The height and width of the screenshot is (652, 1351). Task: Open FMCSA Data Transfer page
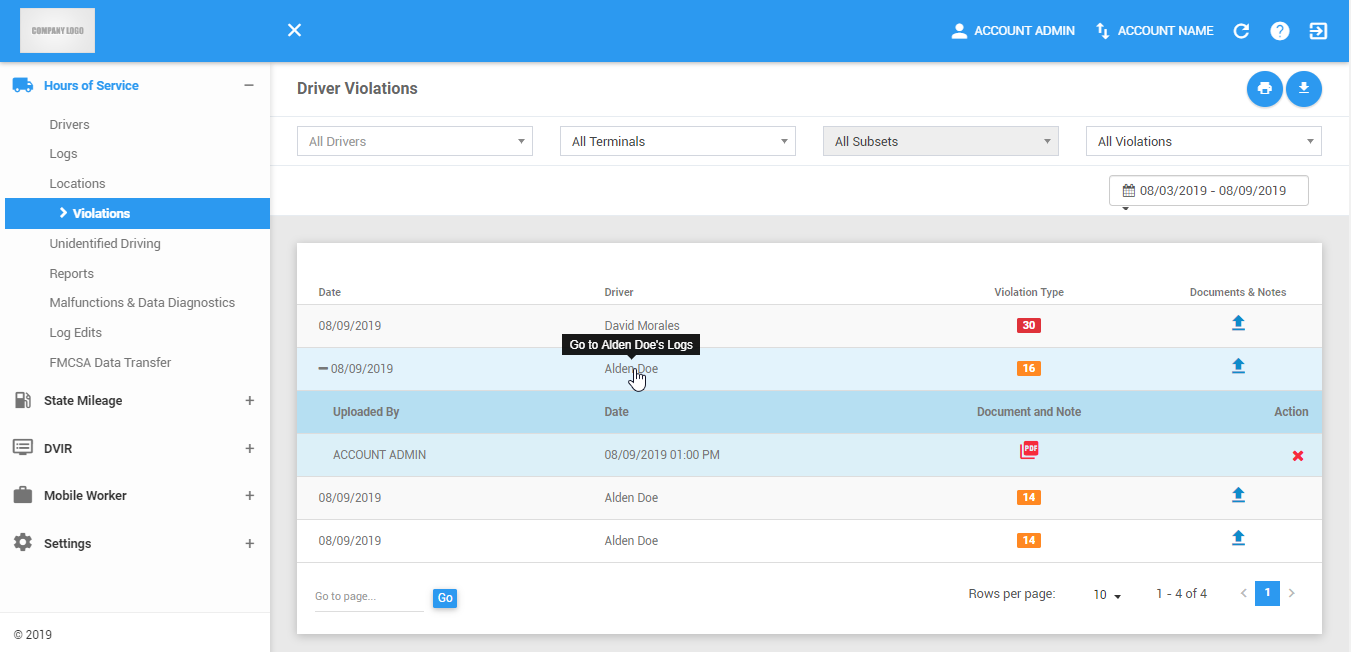tap(110, 363)
